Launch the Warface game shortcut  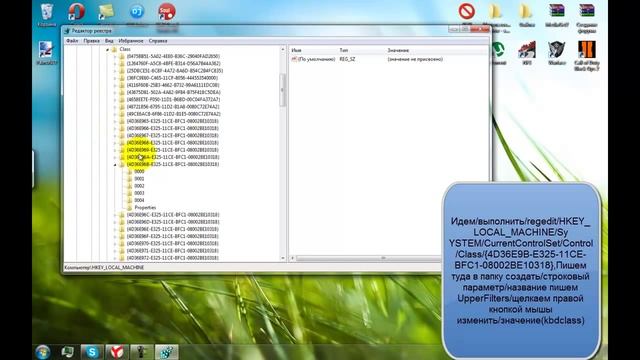556,50
